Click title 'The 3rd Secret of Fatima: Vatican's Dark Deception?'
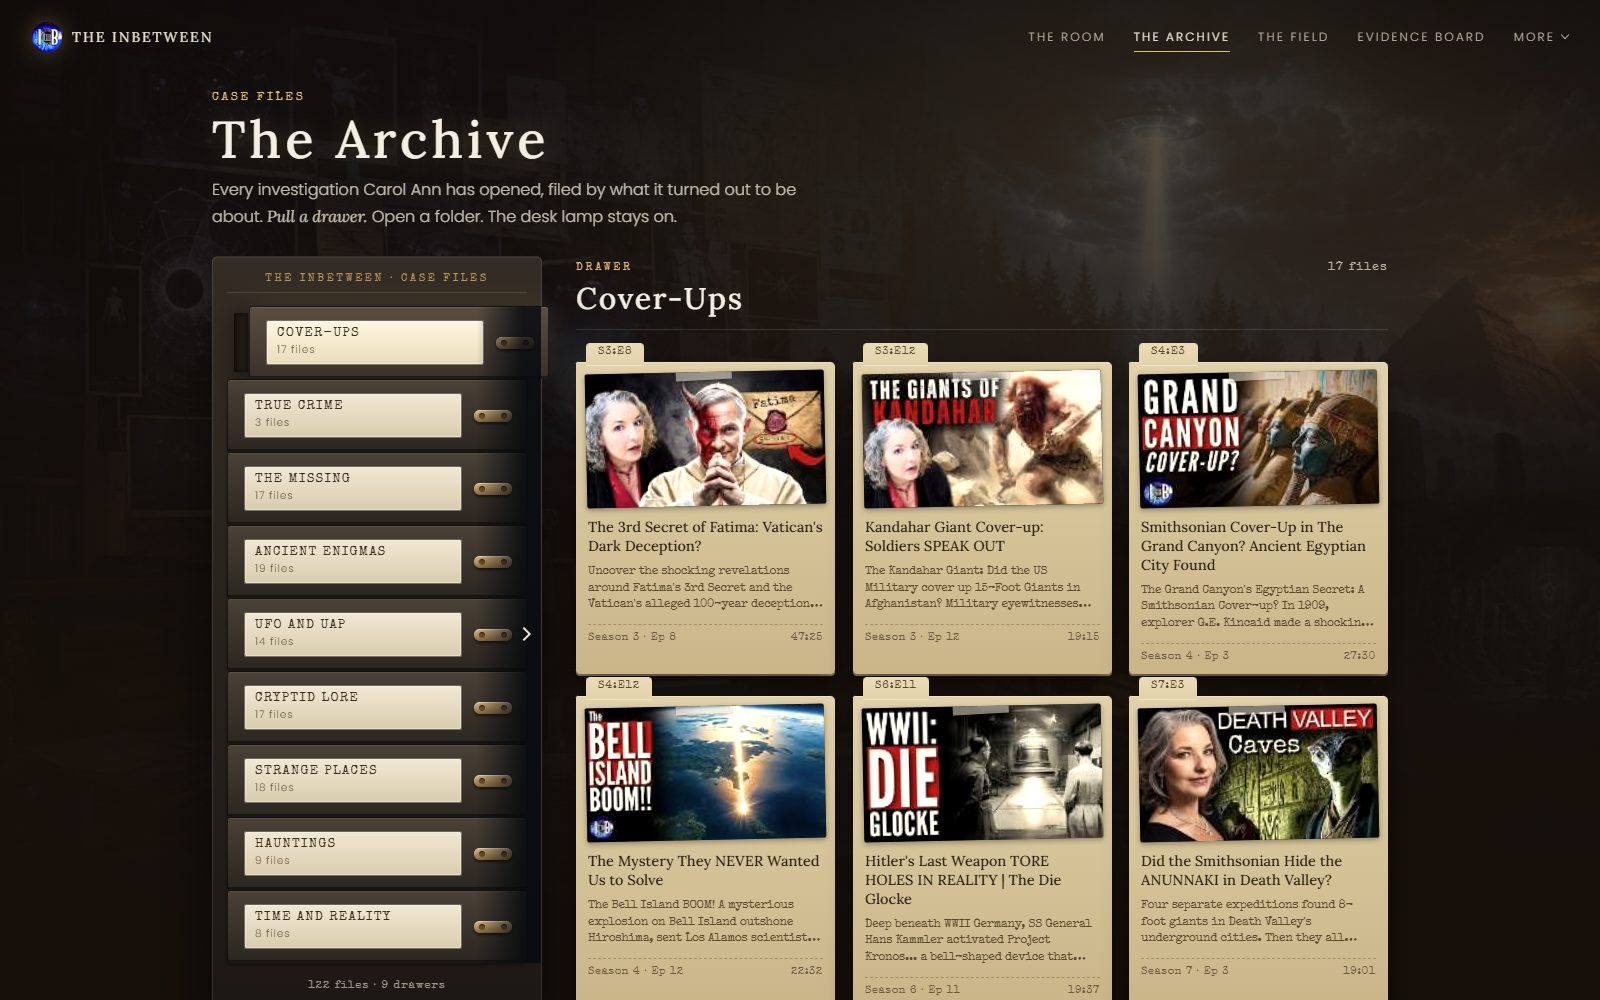The height and width of the screenshot is (1000, 1600). click(705, 537)
